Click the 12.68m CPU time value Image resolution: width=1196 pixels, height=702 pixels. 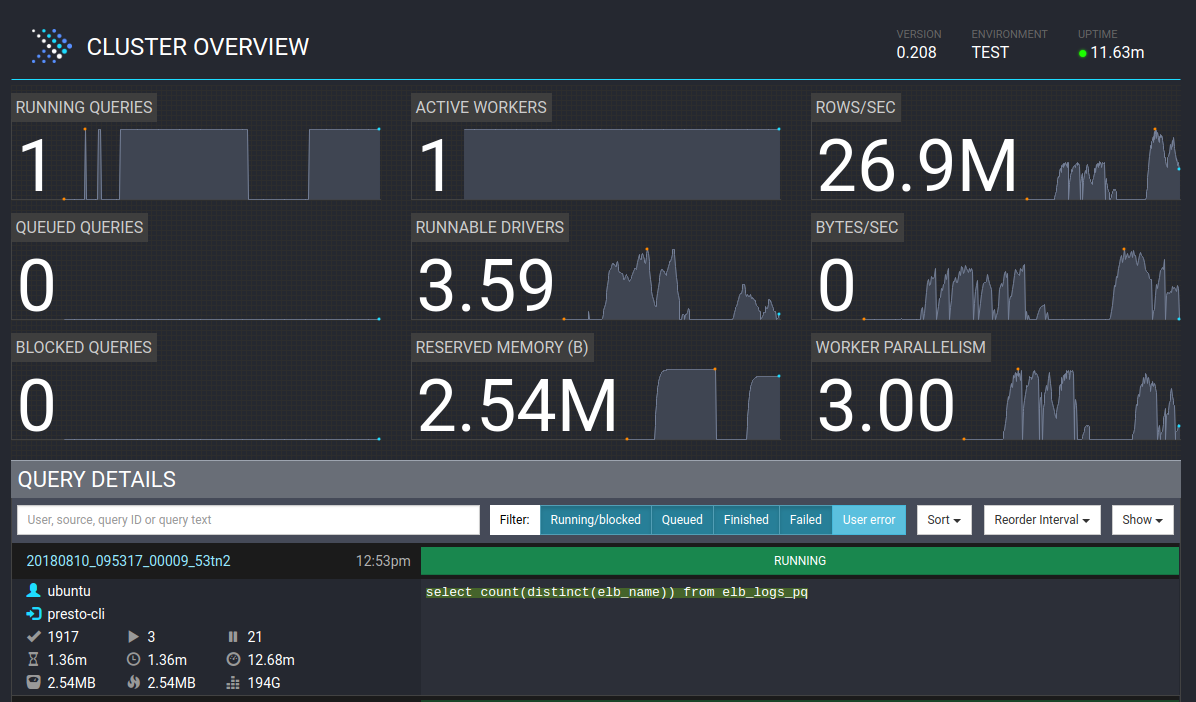pyautogui.click(x=271, y=659)
